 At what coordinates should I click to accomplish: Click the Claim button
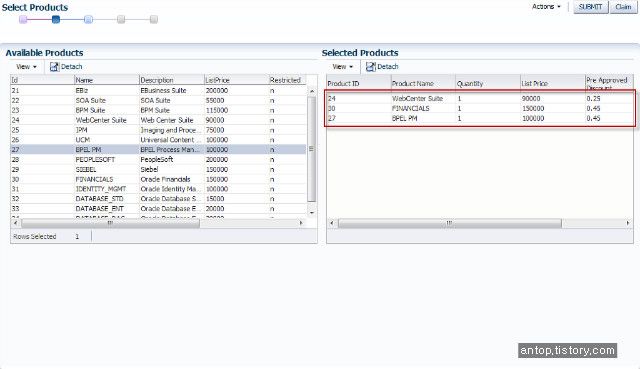tap(623, 7)
